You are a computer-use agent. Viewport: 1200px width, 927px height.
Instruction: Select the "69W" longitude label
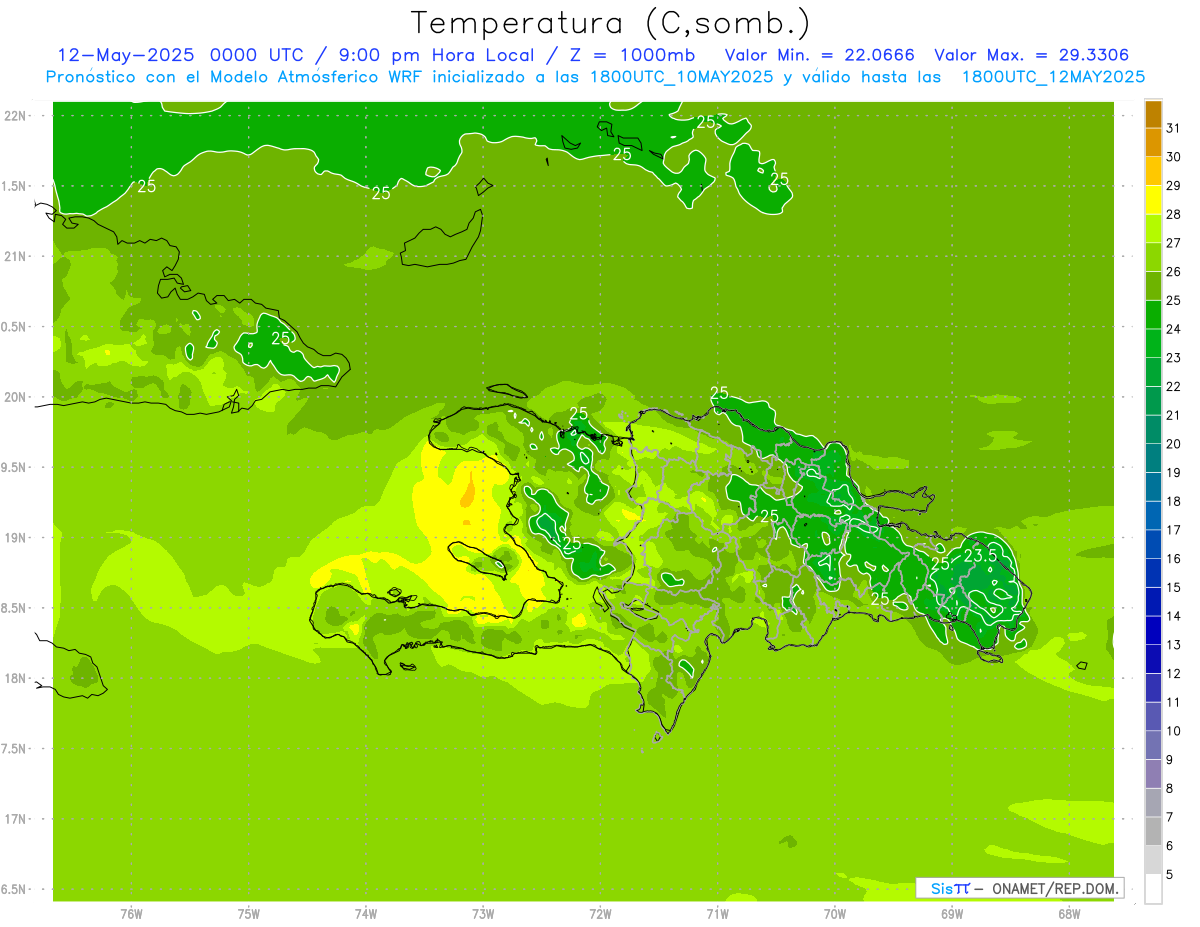pyautogui.click(x=951, y=914)
